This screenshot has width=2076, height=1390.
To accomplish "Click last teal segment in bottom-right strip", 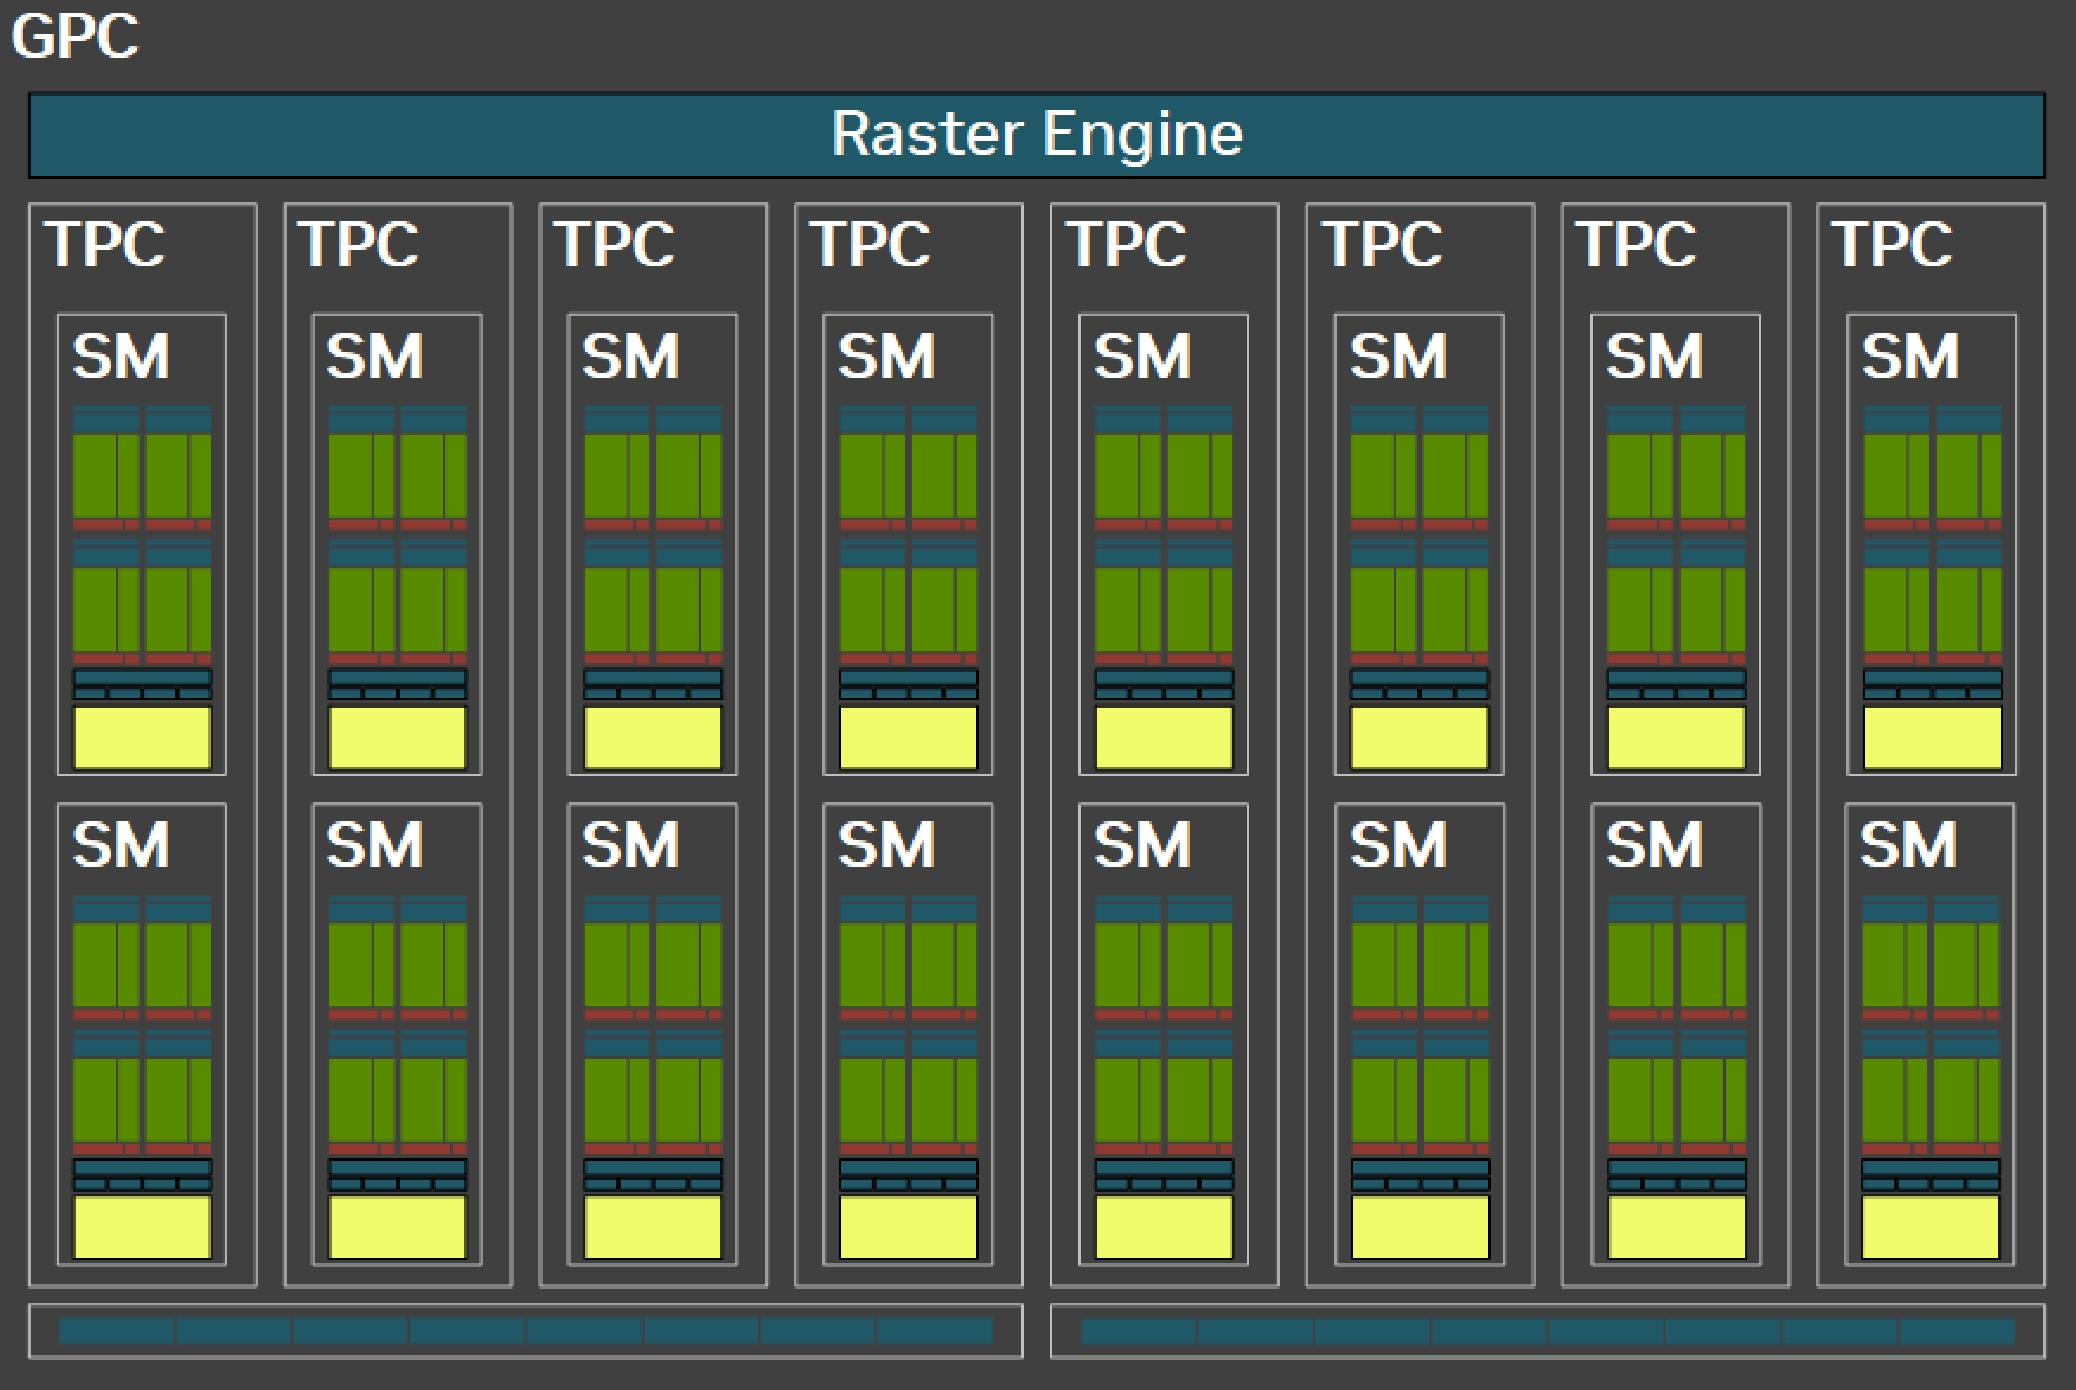I will [x=1956, y=1331].
